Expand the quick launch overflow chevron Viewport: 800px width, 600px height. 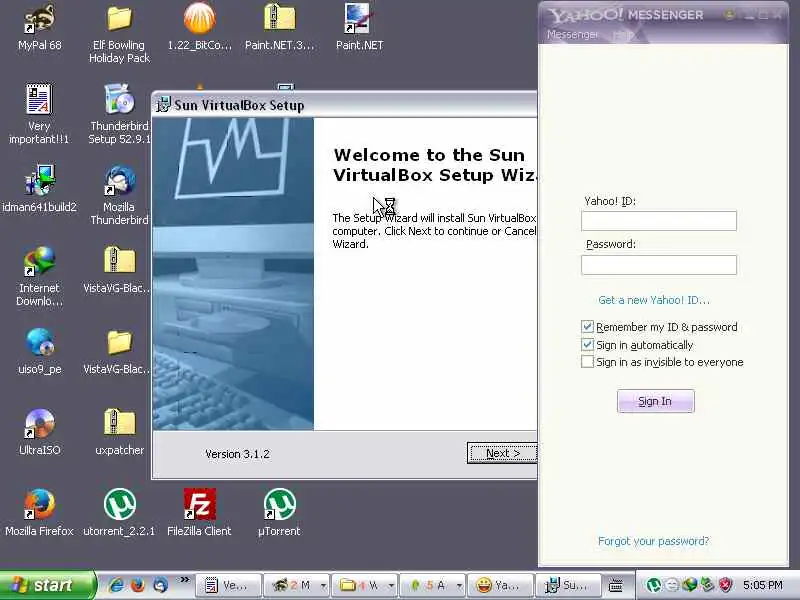point(184,580)
